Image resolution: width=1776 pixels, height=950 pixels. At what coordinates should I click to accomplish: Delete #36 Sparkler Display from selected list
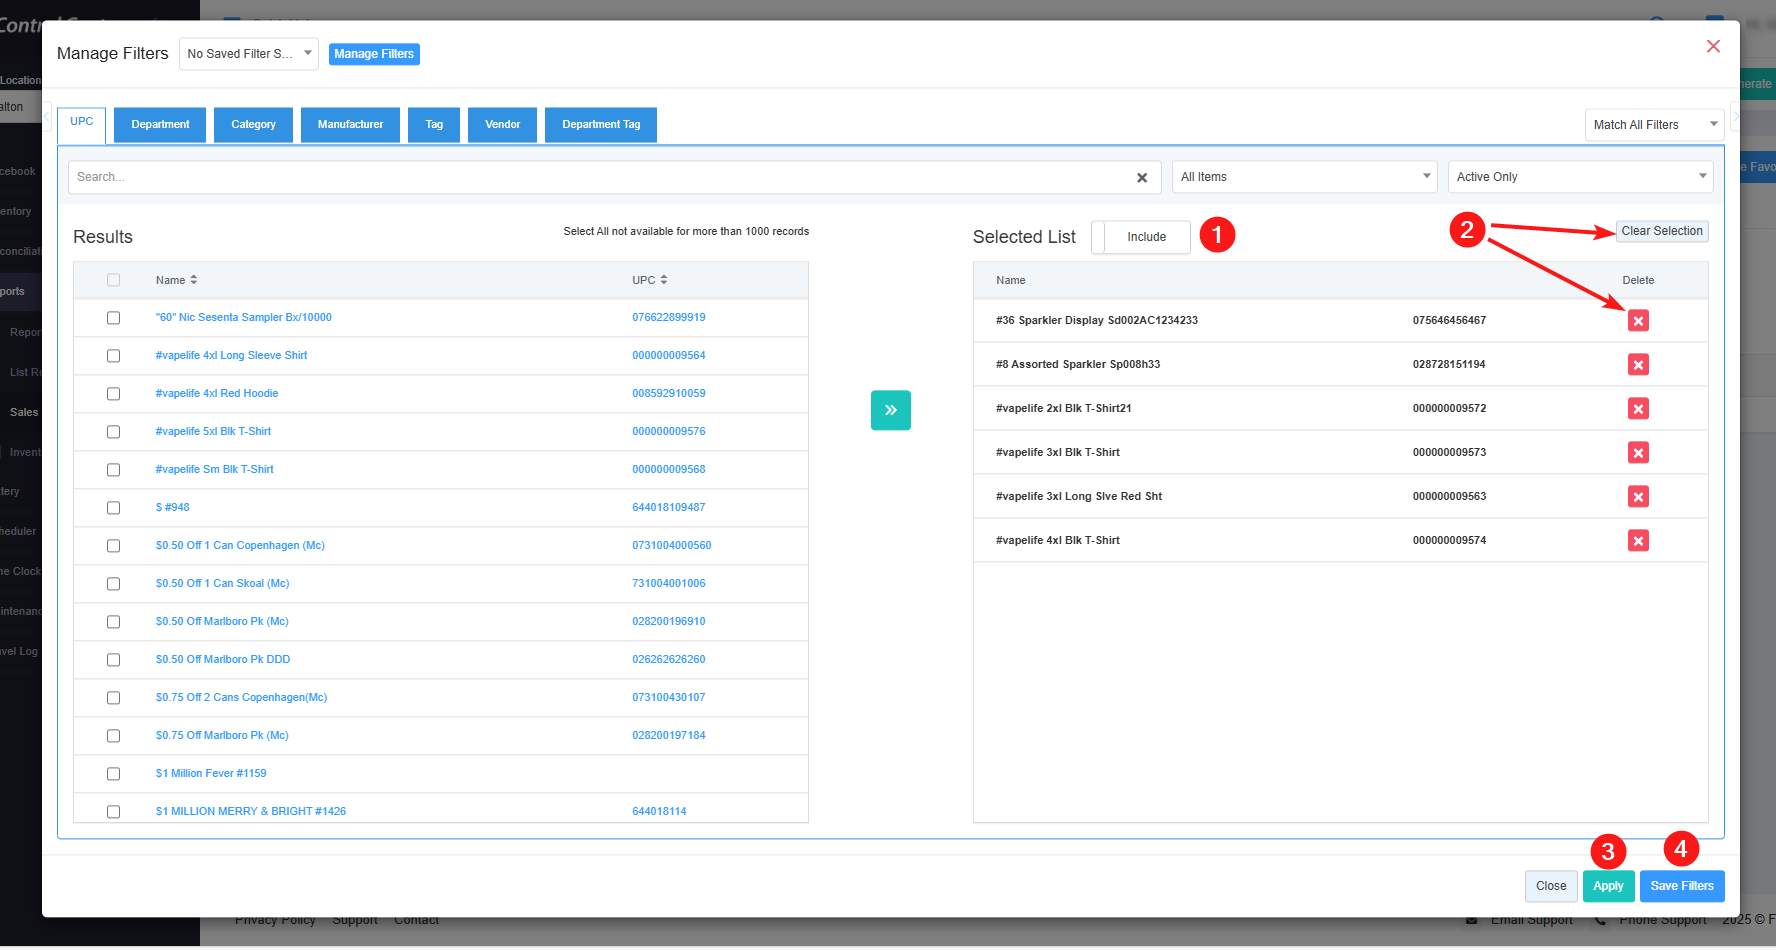tap(1637, 320)
